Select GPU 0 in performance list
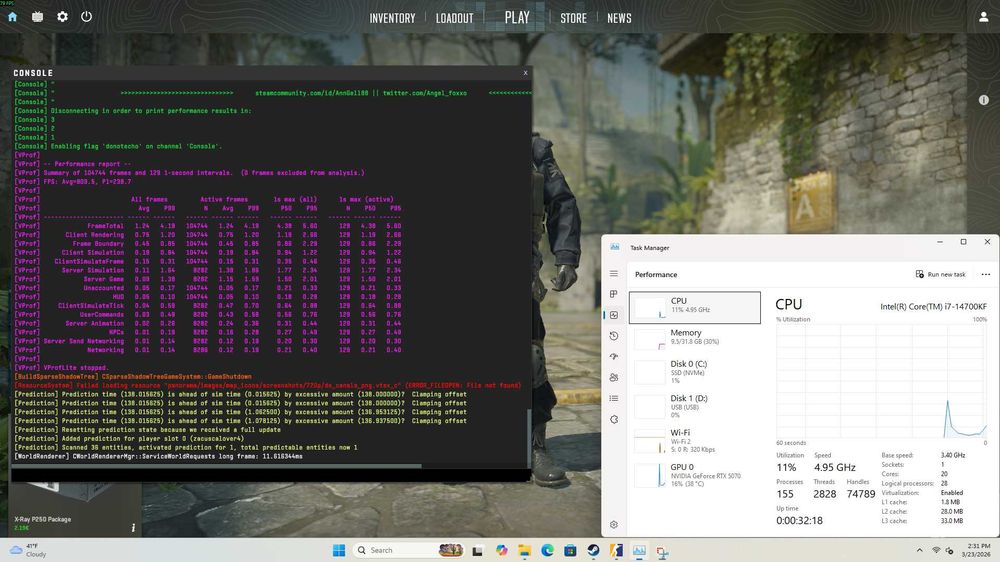The width and height of the screenshot is (1000, 562). (x=695, y=475)
